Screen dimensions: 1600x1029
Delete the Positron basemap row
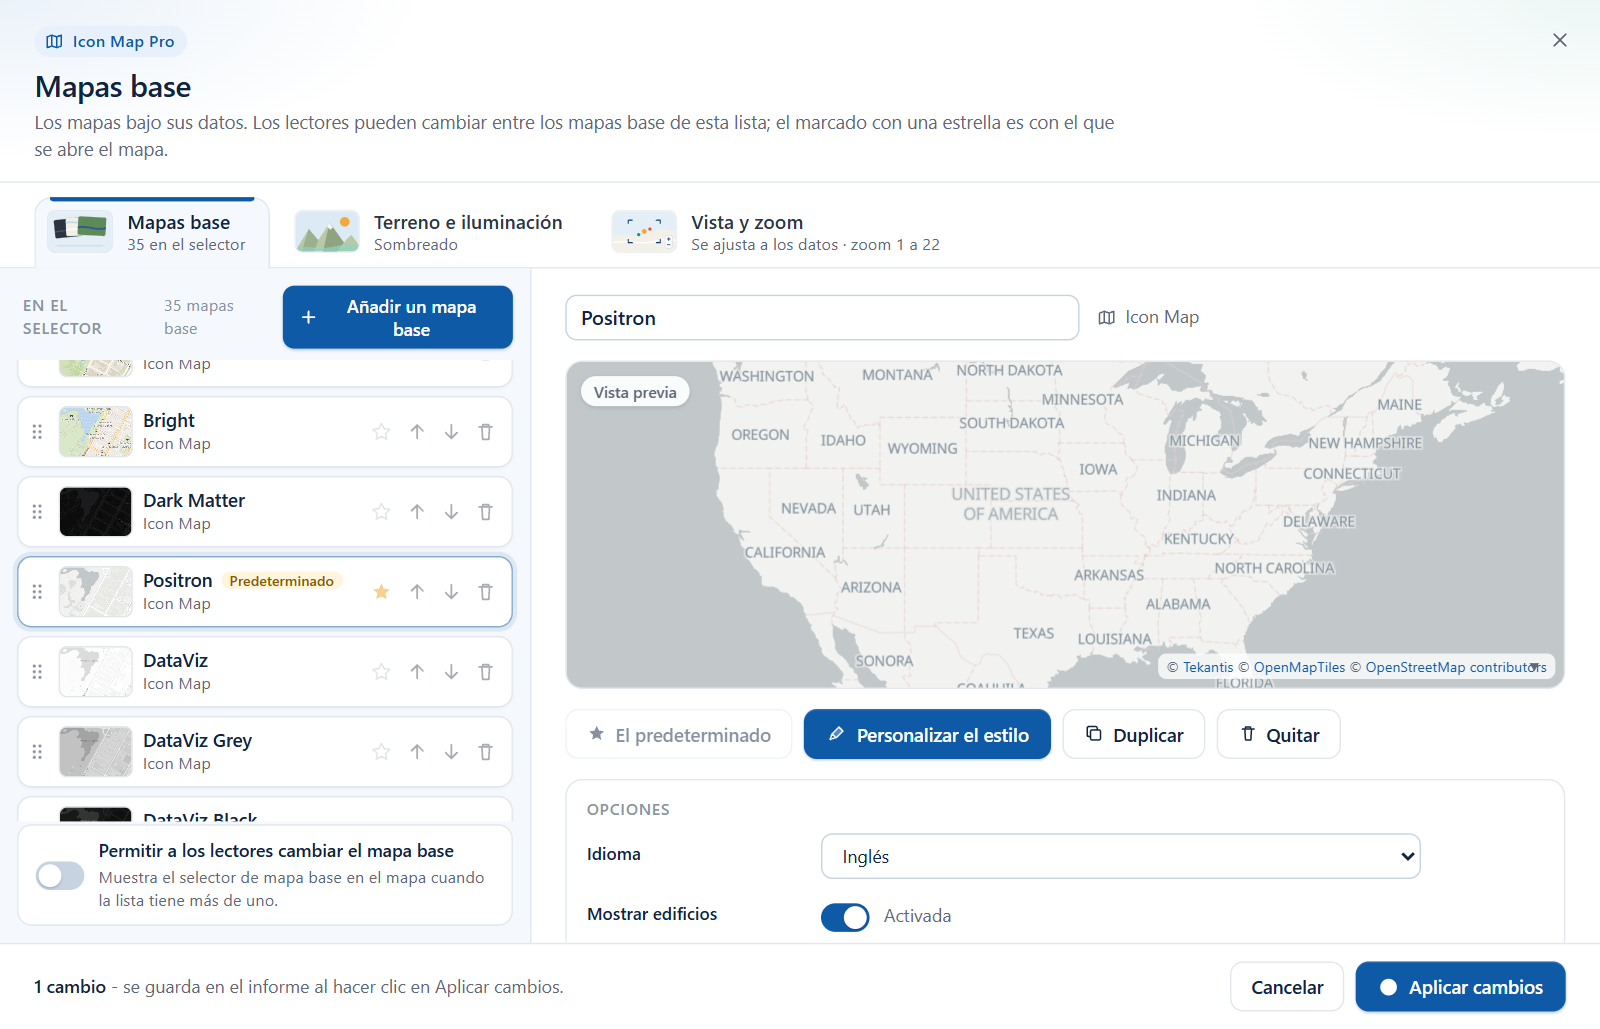point(486,592)
